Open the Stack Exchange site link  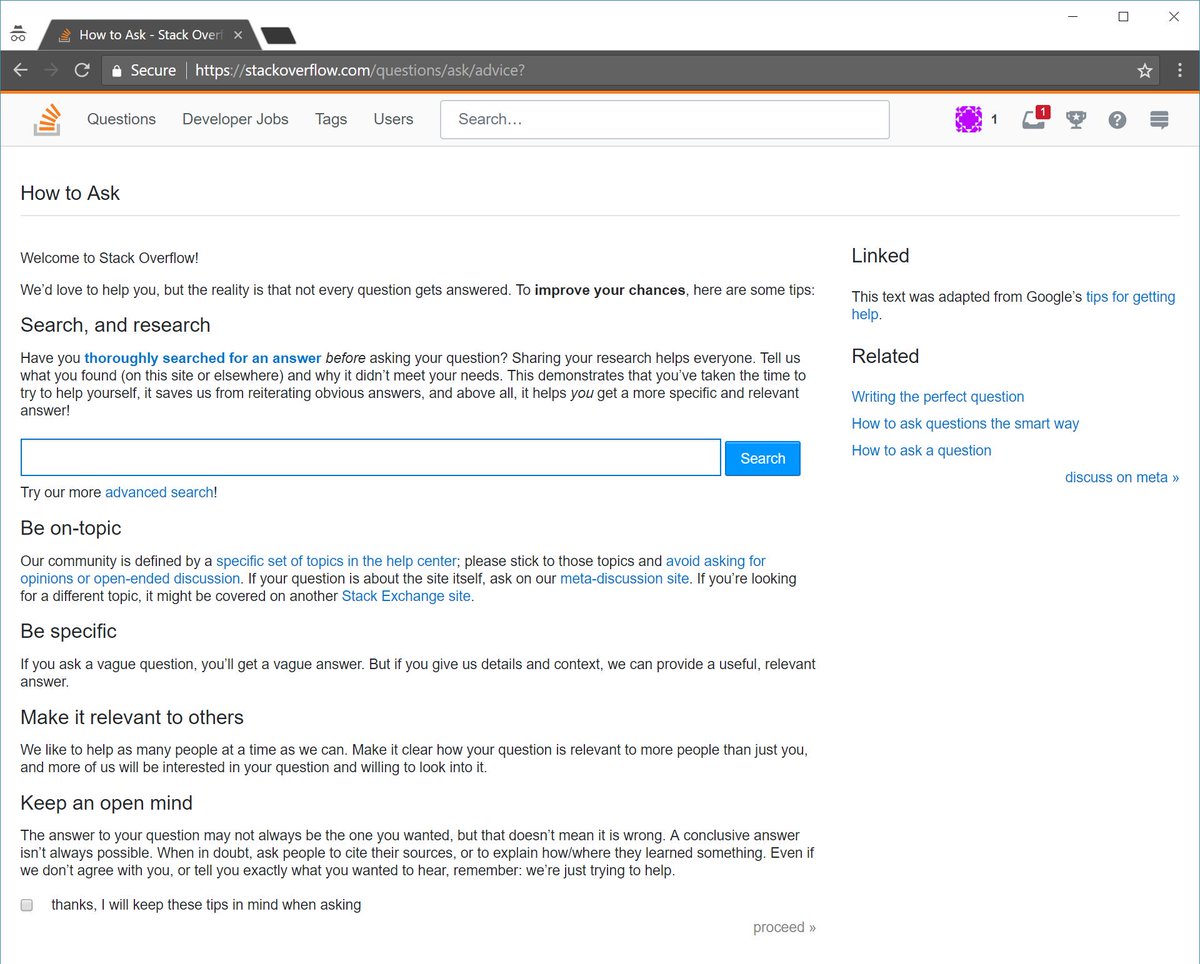pos(406,596)
